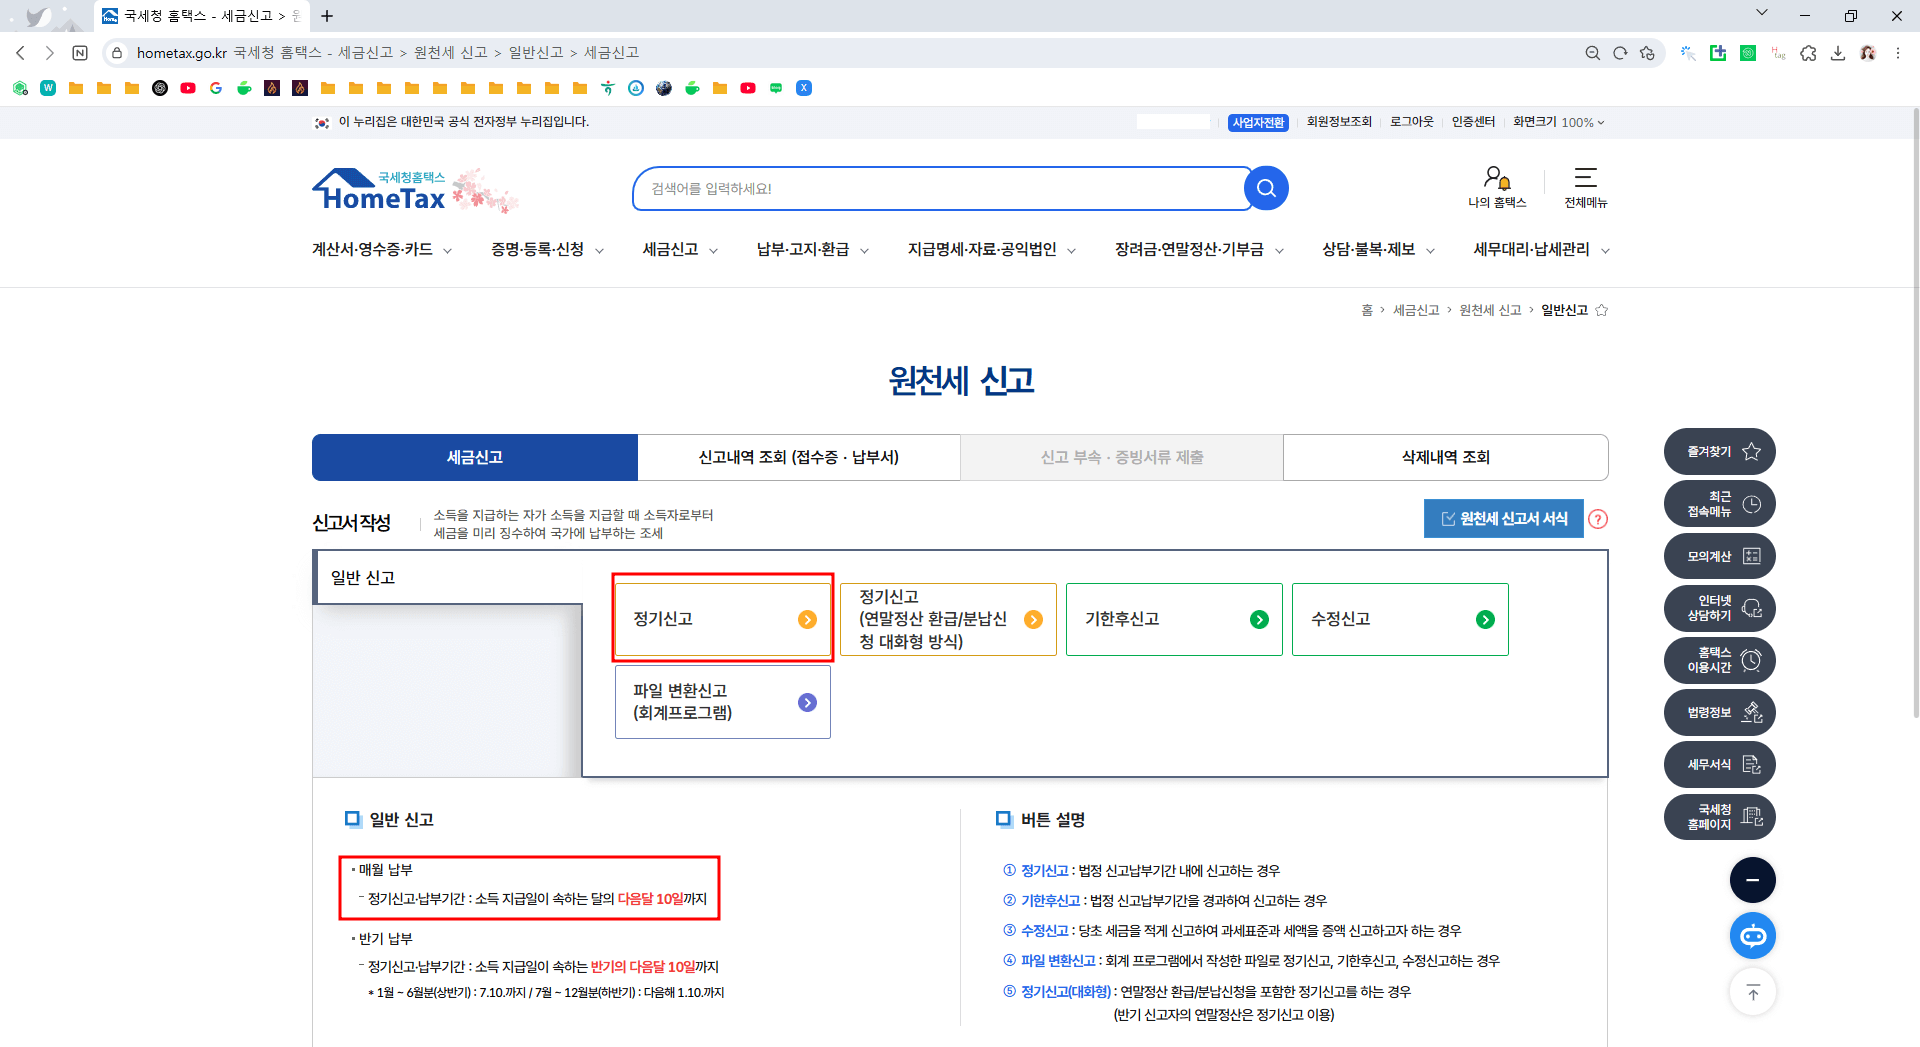Click the search magnifier icon
This screenshot has width=1920, height=1047.
pos(1266,188)
